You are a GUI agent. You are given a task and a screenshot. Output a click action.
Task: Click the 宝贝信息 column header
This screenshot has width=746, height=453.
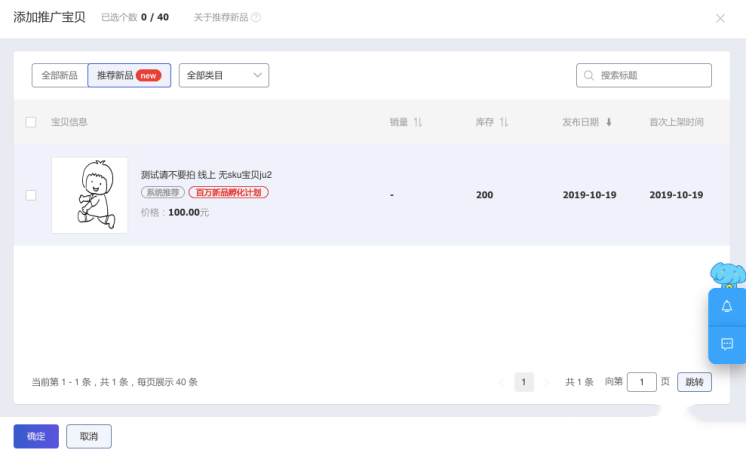point(69,122)
